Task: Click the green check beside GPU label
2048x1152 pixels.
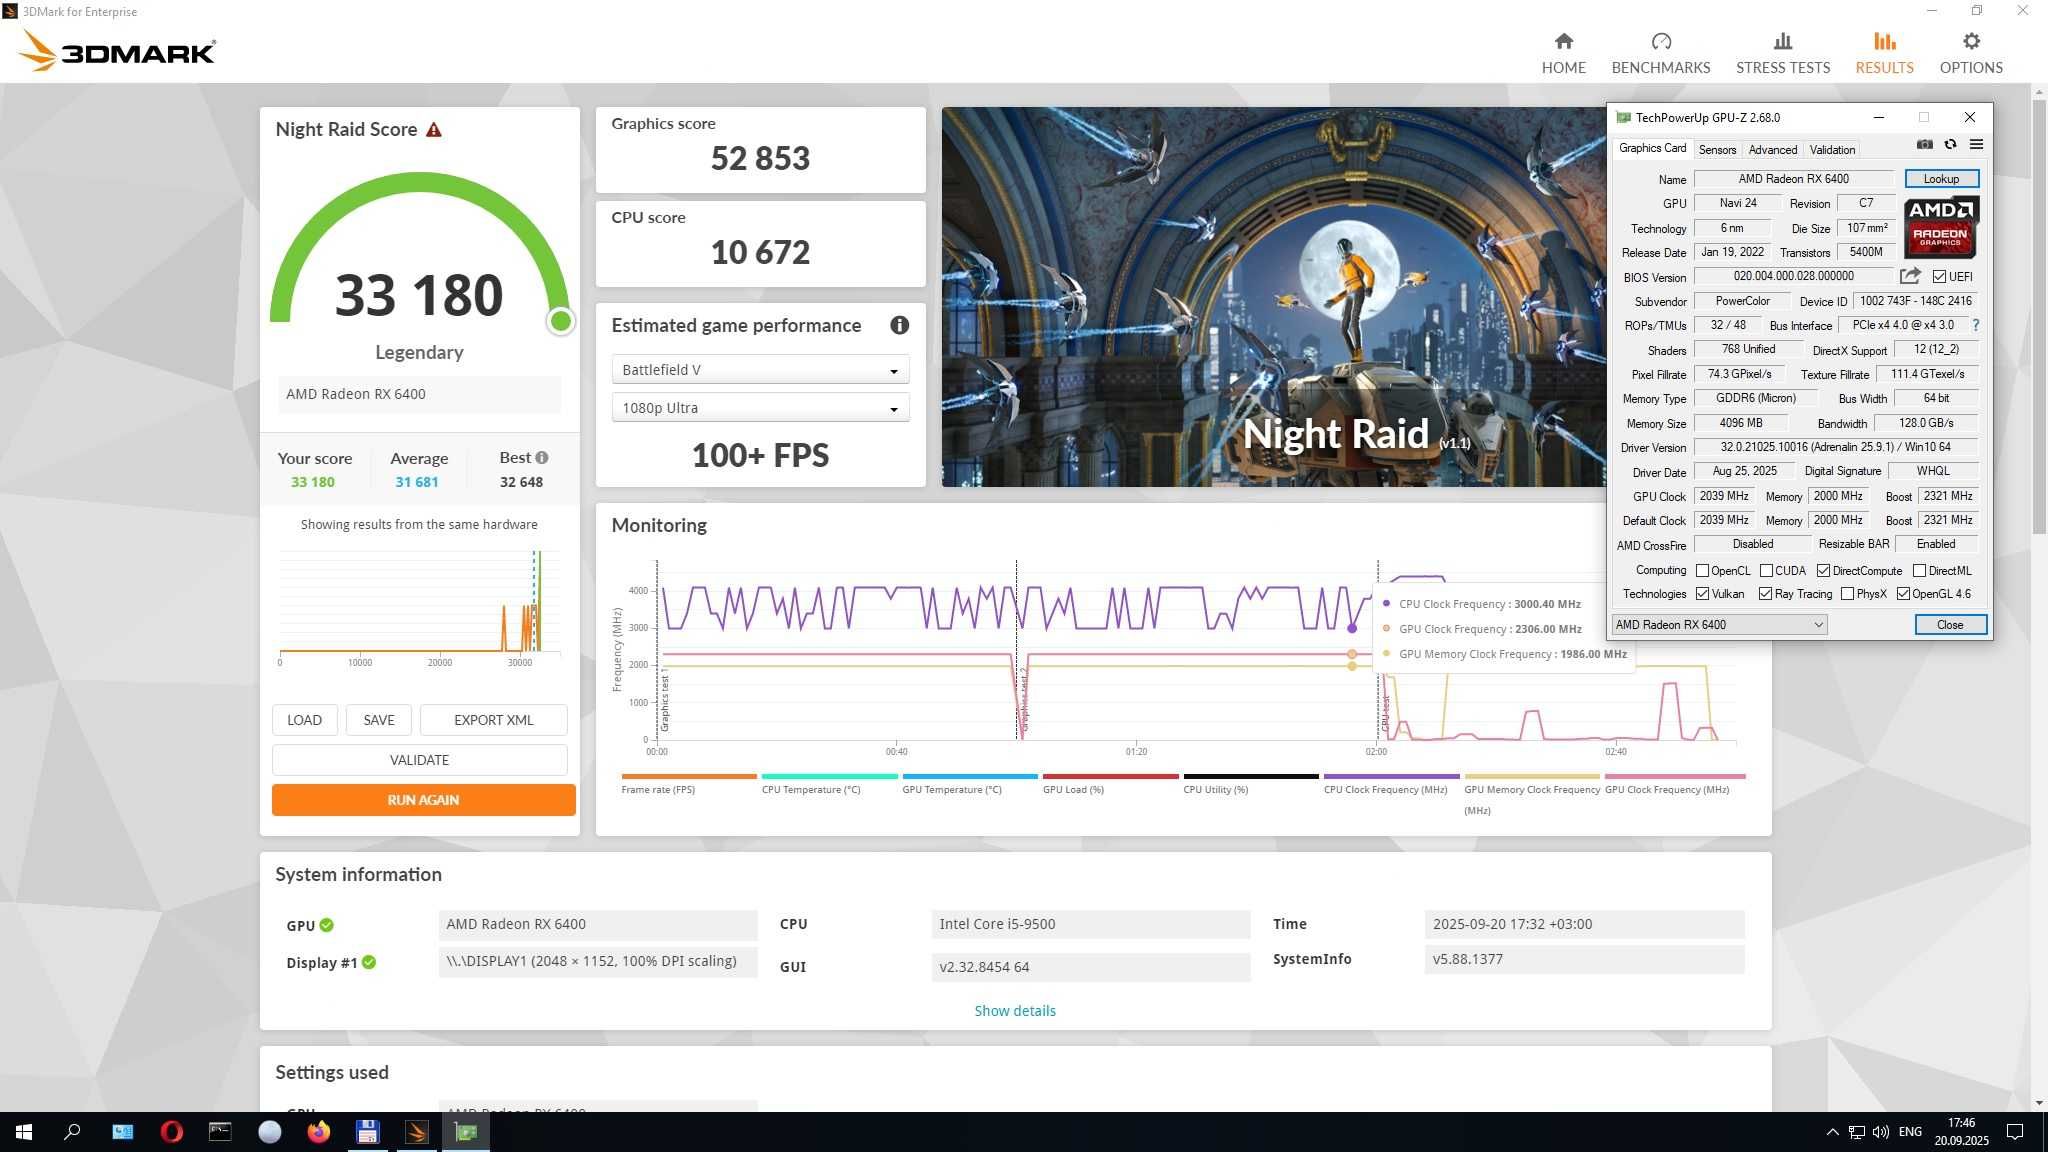Action: [327, 925]
